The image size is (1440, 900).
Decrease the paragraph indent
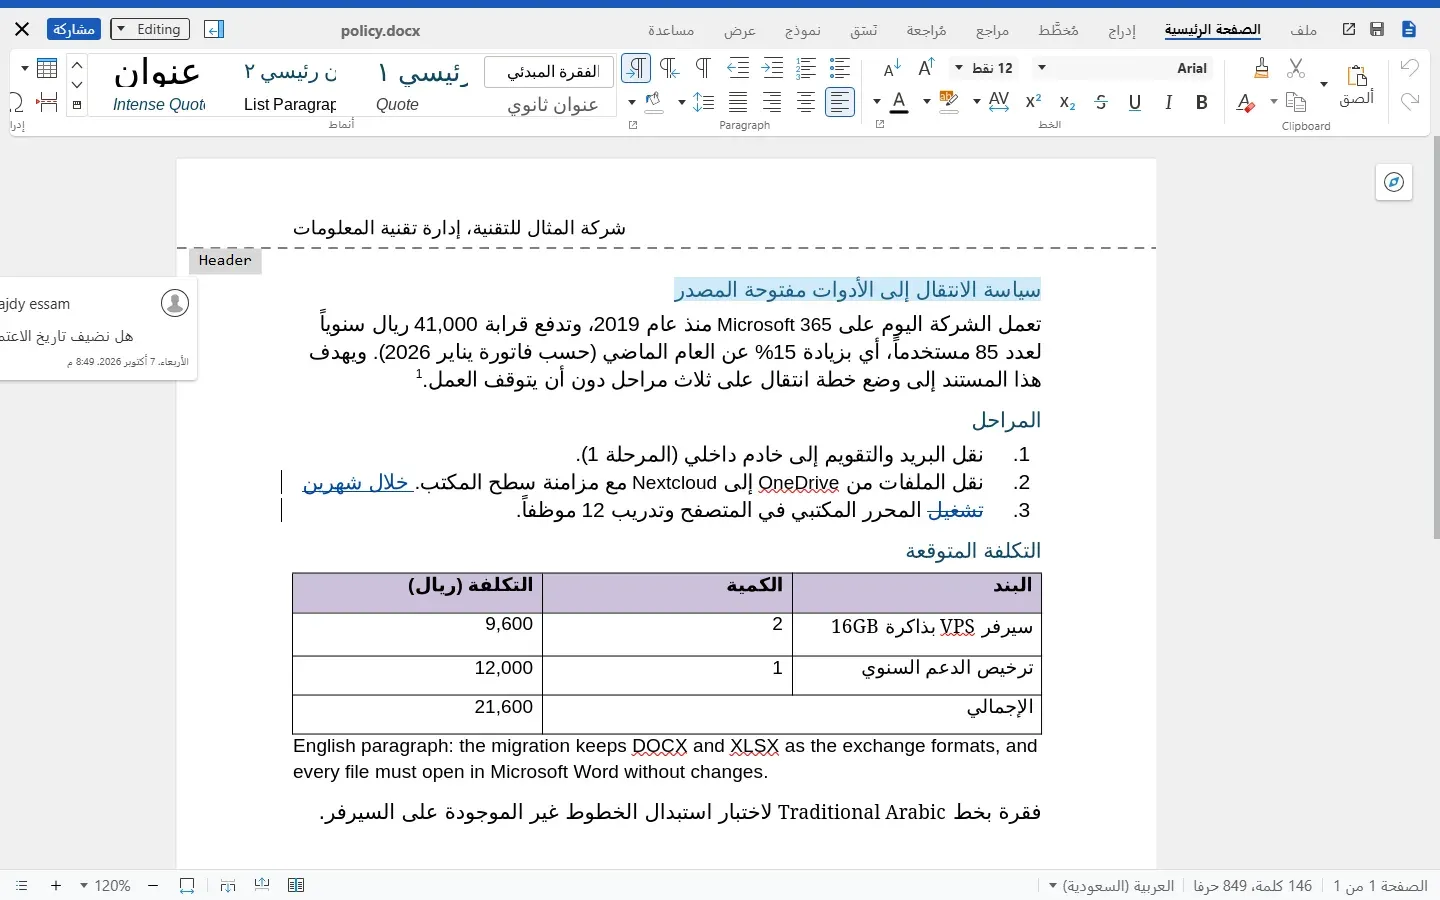click(738, 68)
